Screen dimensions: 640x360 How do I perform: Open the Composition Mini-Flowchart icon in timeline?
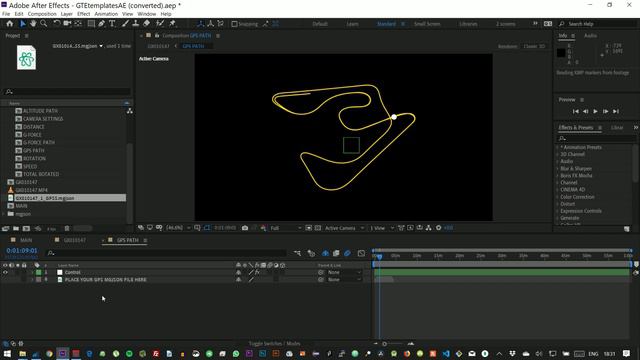(x=297, y=253)
